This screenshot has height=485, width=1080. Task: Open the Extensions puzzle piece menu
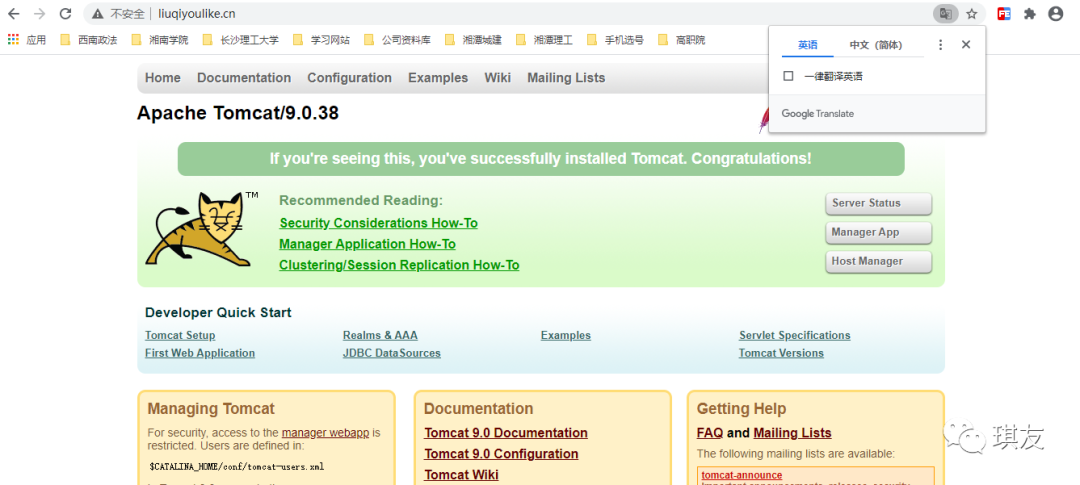[1030, 14]
